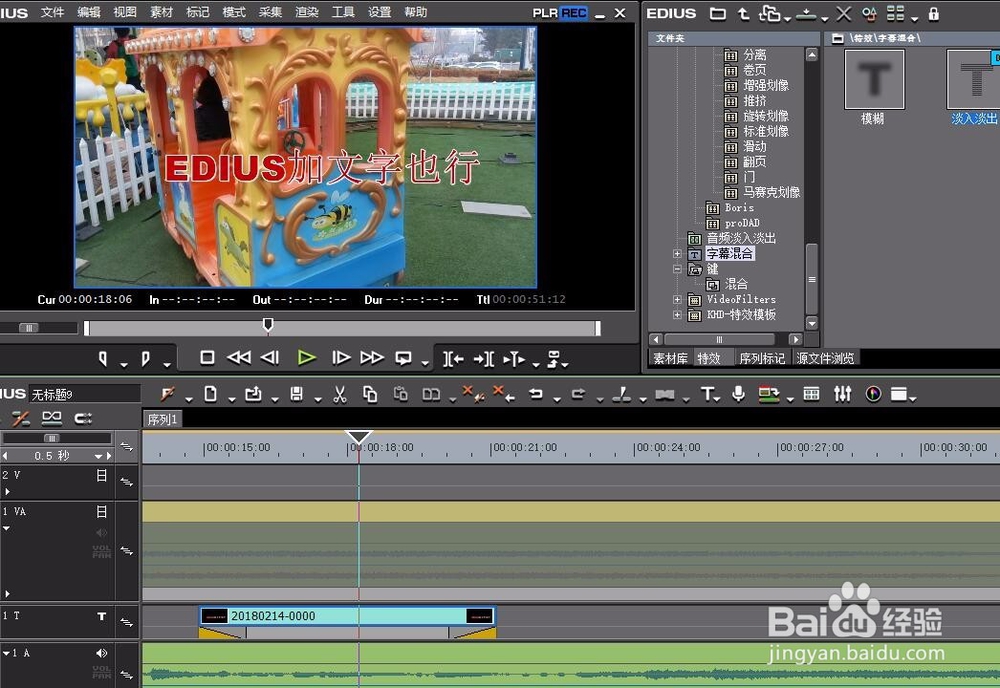This screenshot has width=1000, height=688.
Task: Expand the VideoFilters folder
Action: pyautogui.click(x=677, y=299)
